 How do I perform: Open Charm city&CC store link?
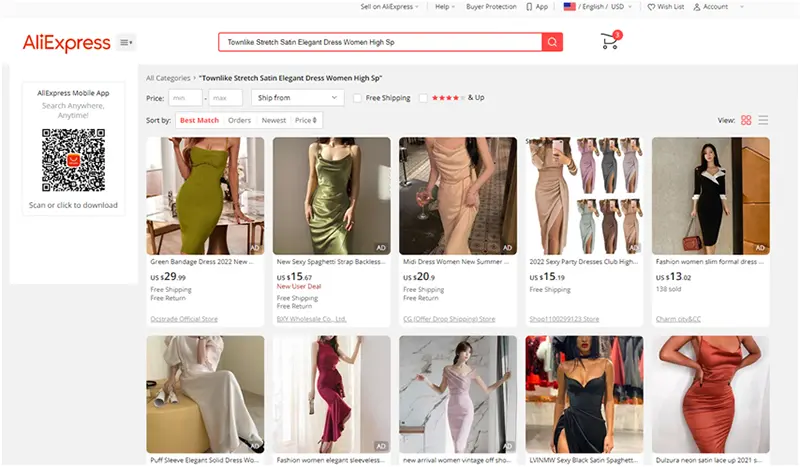pyautogui.click(x=678, y=319)
